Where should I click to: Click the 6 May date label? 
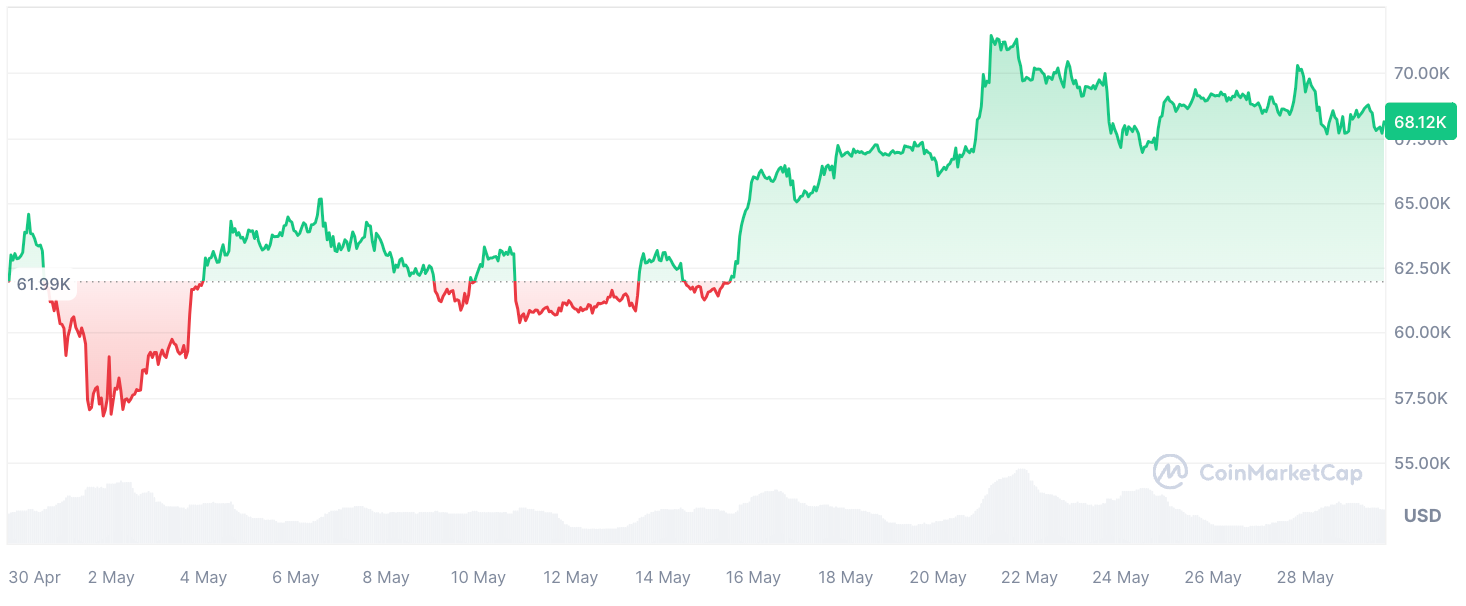[x=296, y=578]
